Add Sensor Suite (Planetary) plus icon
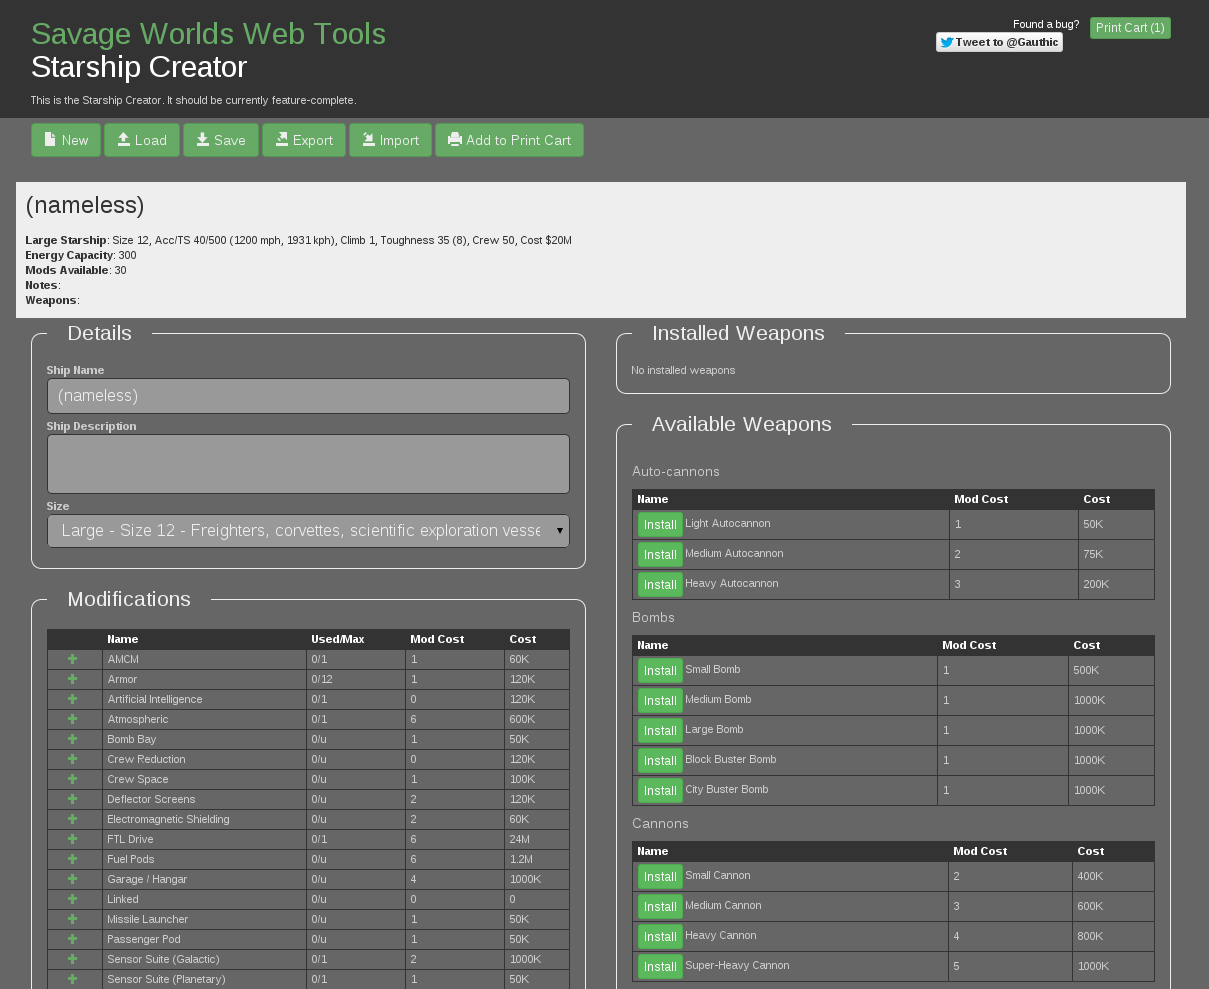 [x=72, y=979]
